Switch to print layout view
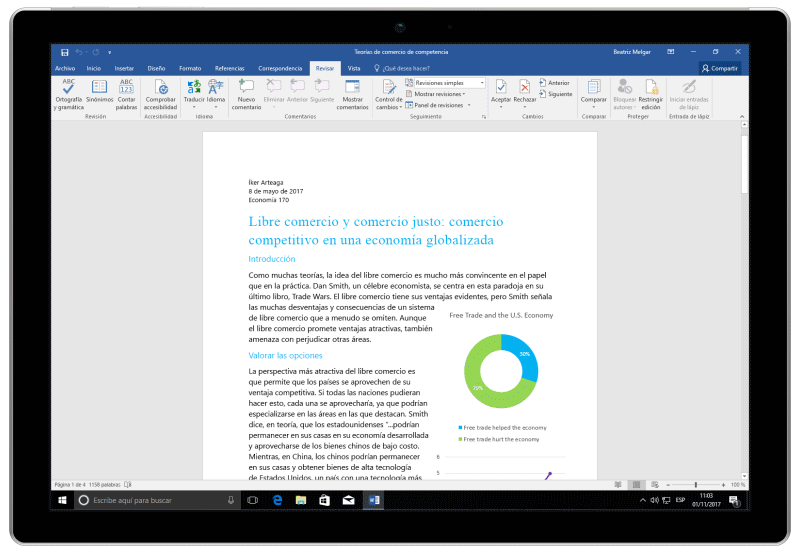This screenshot has width=800, height=554. [636, 485]
